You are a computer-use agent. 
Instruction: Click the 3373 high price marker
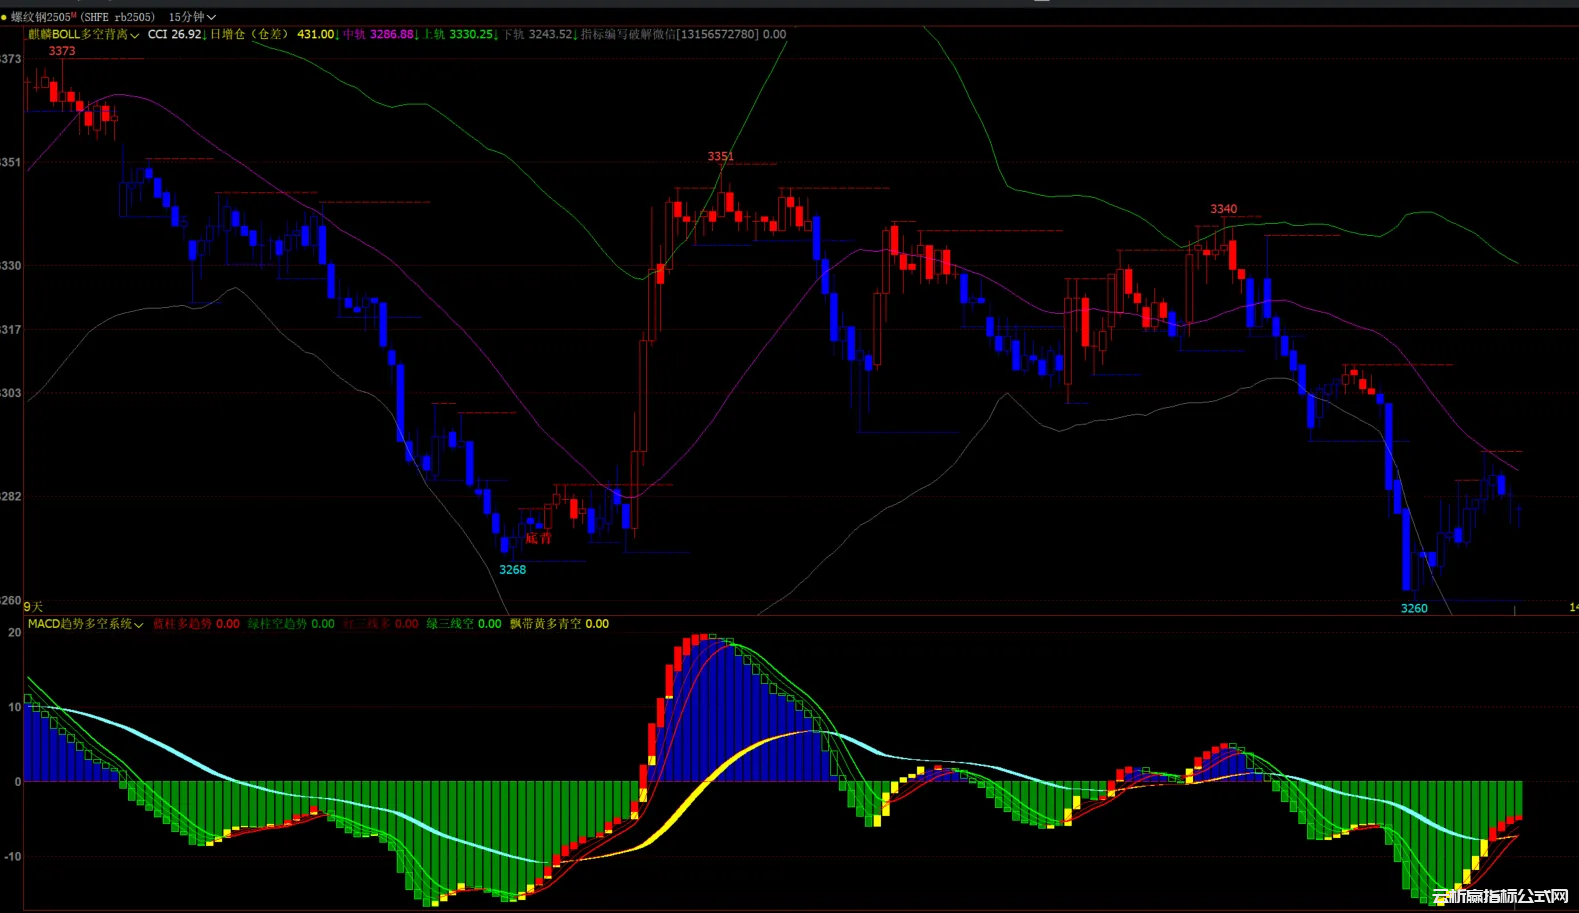62,51
